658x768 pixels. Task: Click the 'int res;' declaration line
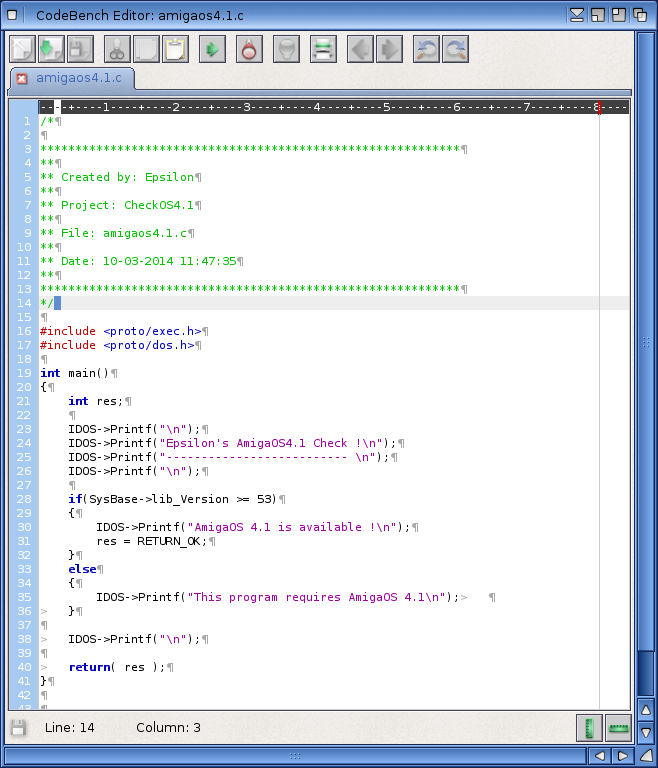(x=96, y=401)
